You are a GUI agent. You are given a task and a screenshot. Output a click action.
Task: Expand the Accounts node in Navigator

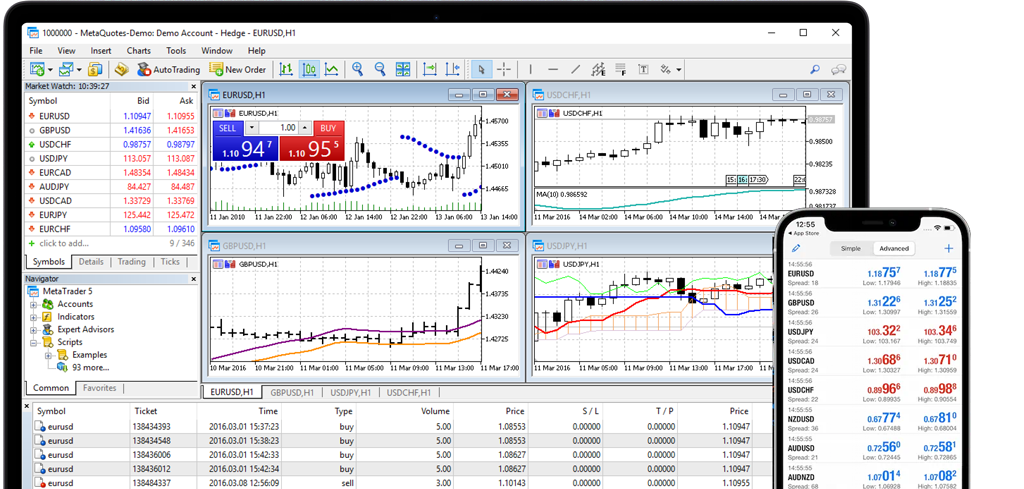click(x=33, y=304)
